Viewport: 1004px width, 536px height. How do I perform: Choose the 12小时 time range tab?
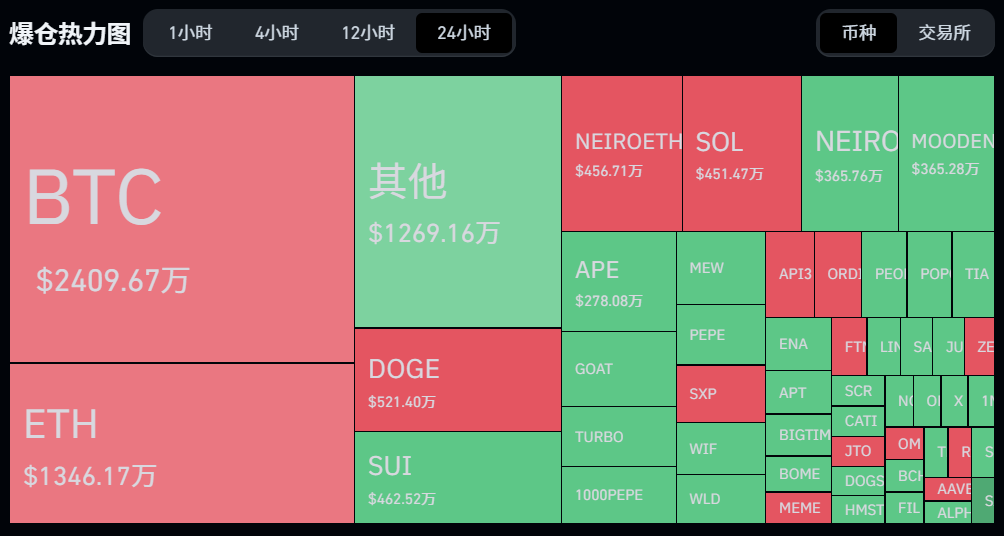click(367, 33)
